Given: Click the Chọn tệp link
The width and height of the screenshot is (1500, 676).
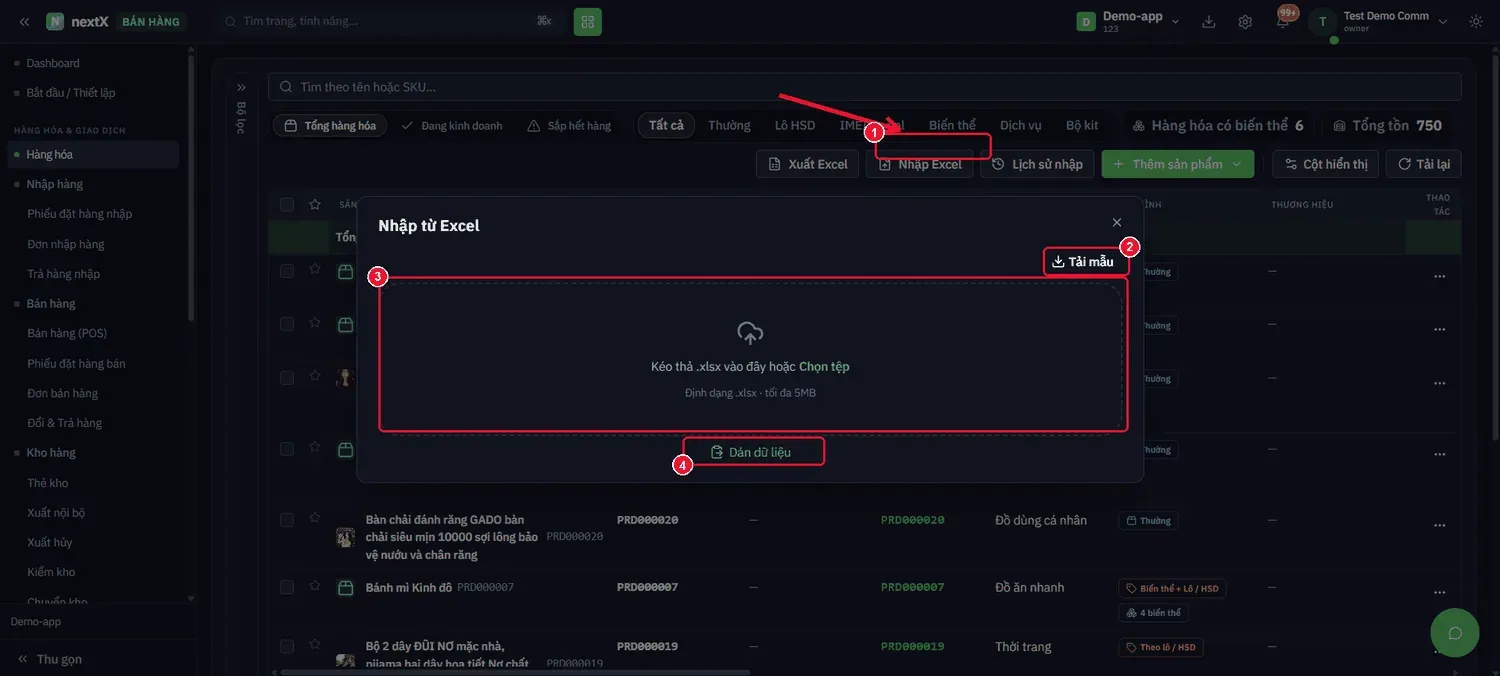Looking at the screenshot, I should click(x=824, y=367).
